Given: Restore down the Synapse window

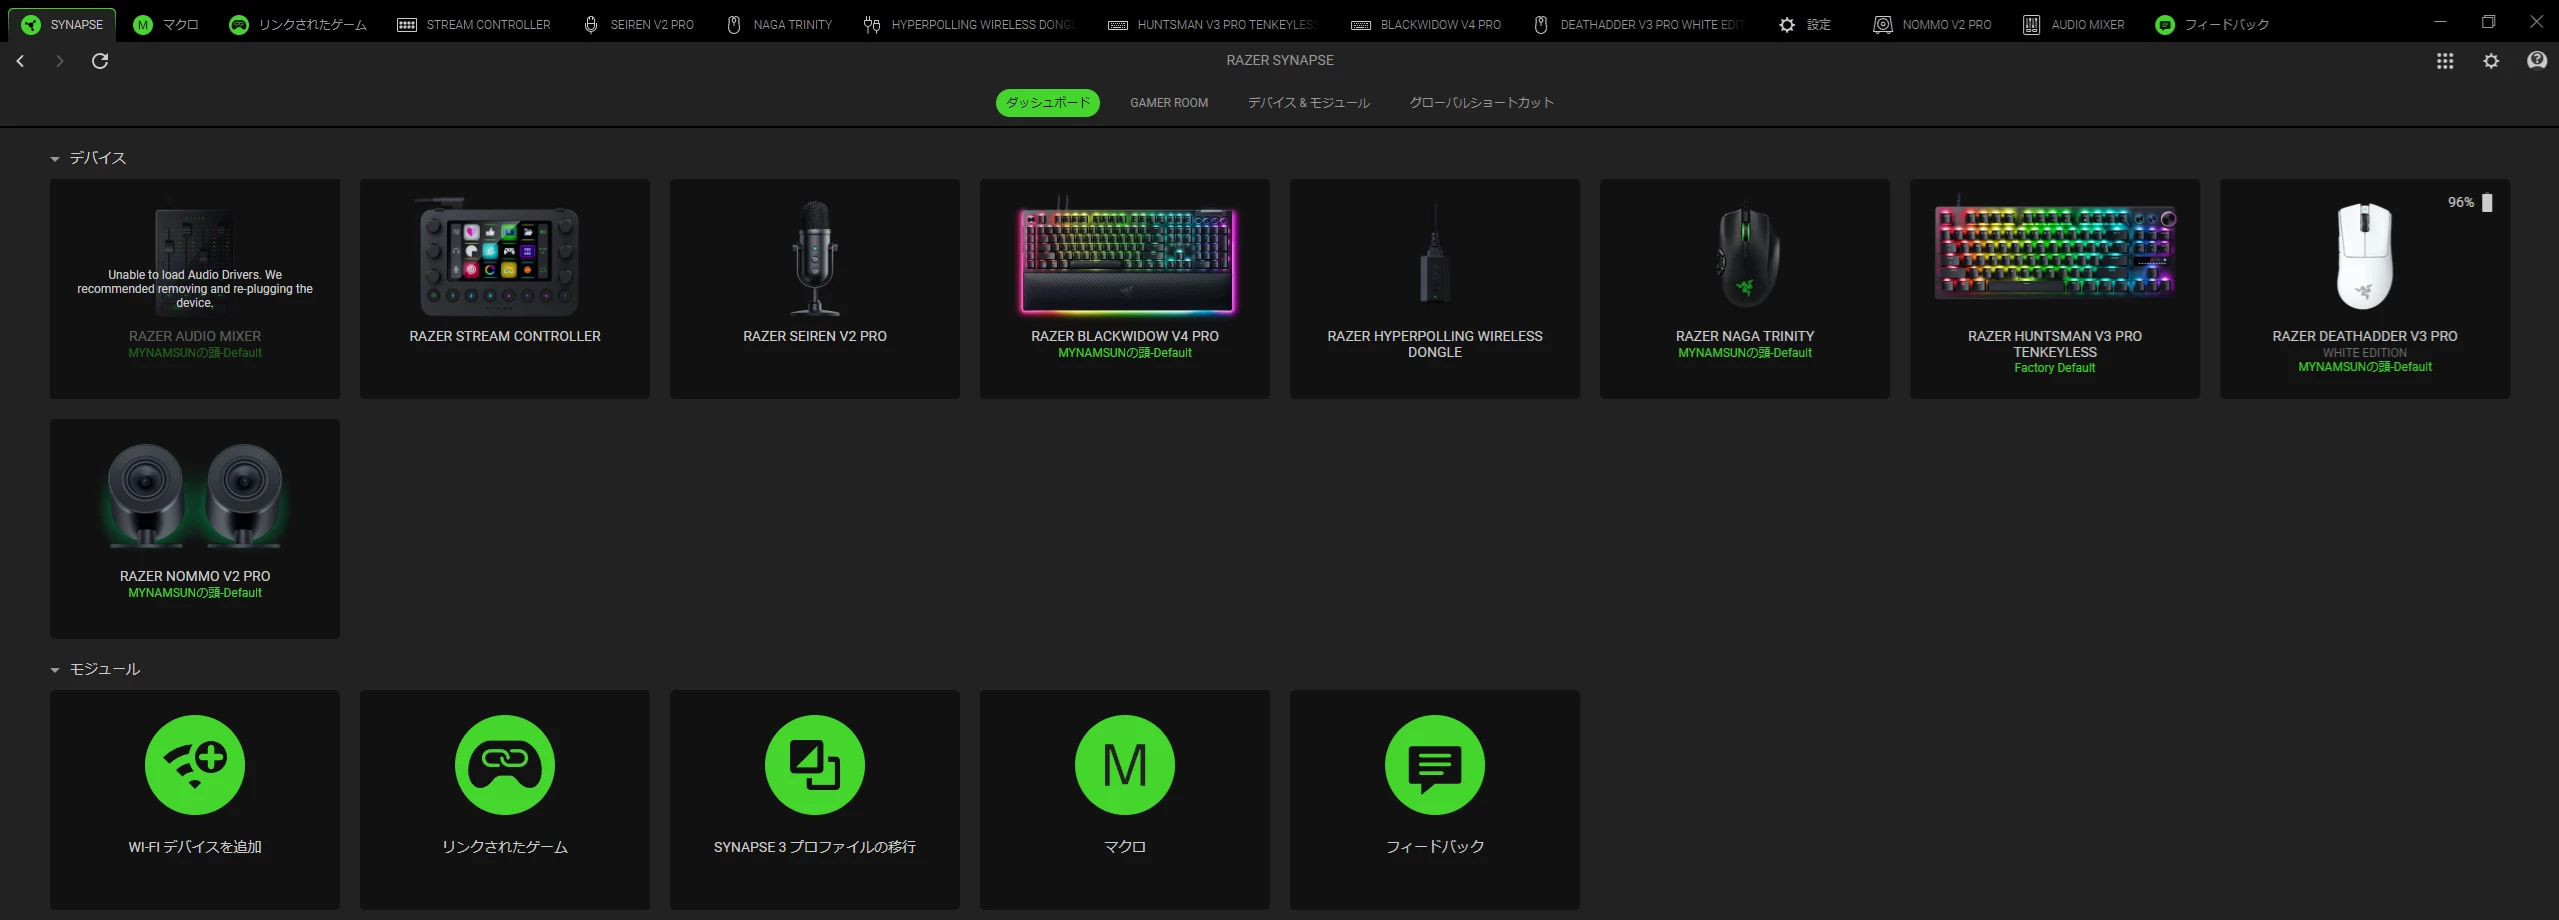Looking at the screenshot, I should pos(2488,22).
